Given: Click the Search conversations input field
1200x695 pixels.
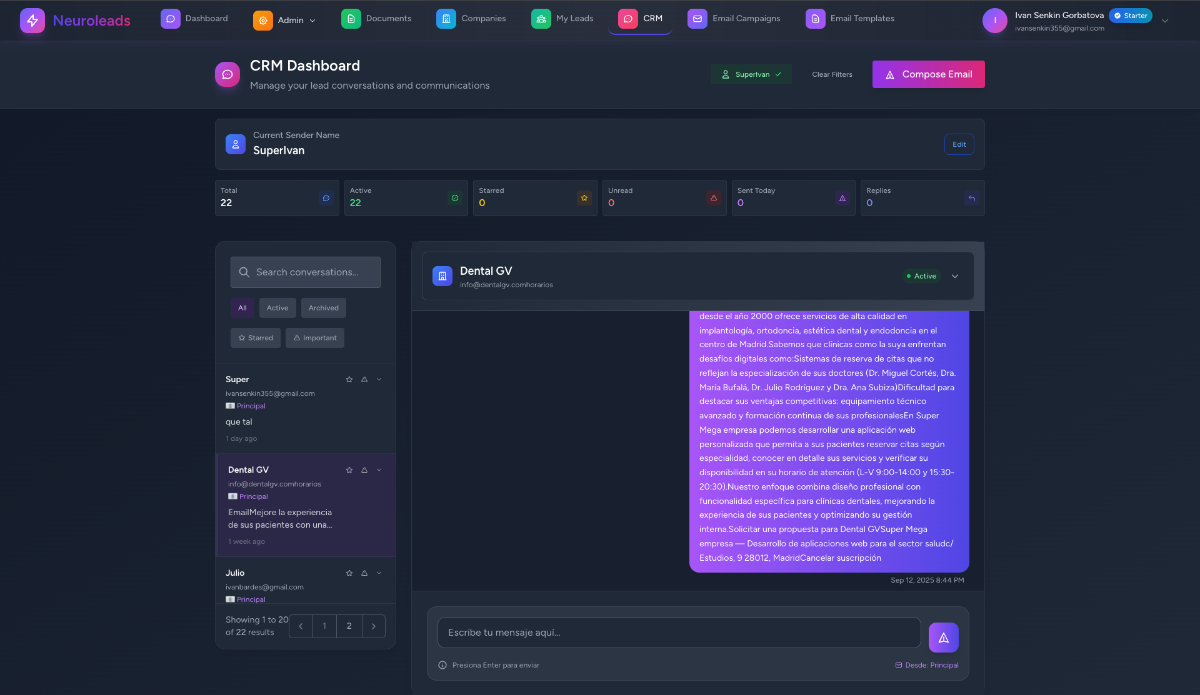Looking at the screenshot, I should pos(305,272).
